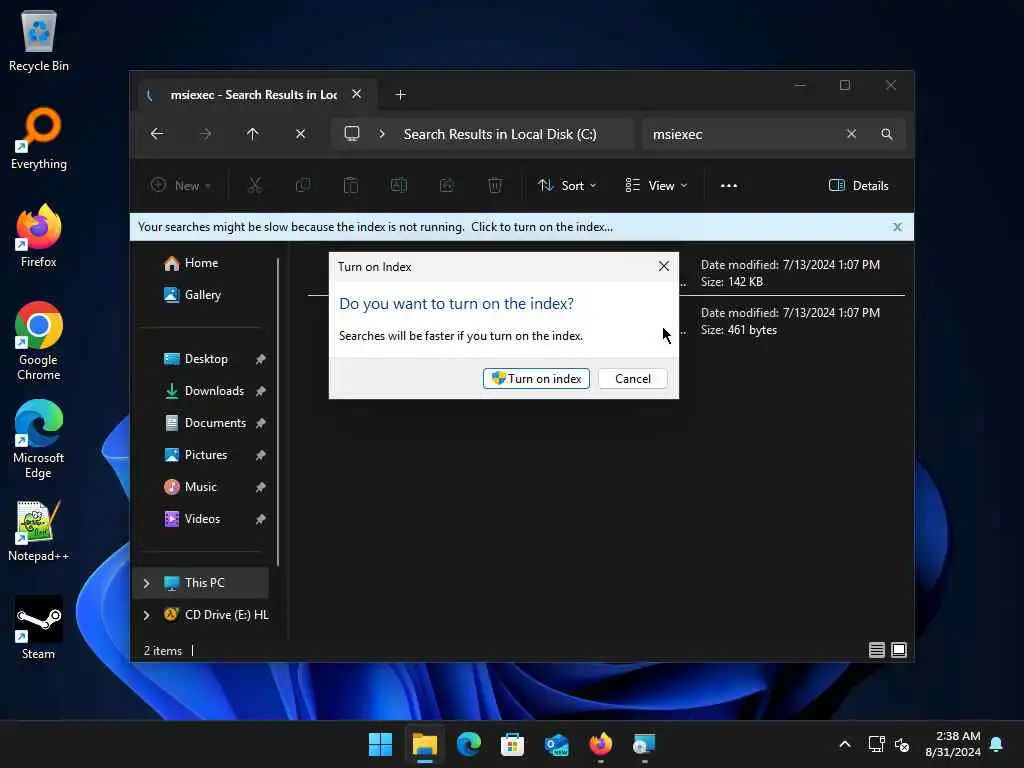This screenshot has height=768, width=1024.
Task: Open Everything desktop shortcut
Action: (39, 138)
